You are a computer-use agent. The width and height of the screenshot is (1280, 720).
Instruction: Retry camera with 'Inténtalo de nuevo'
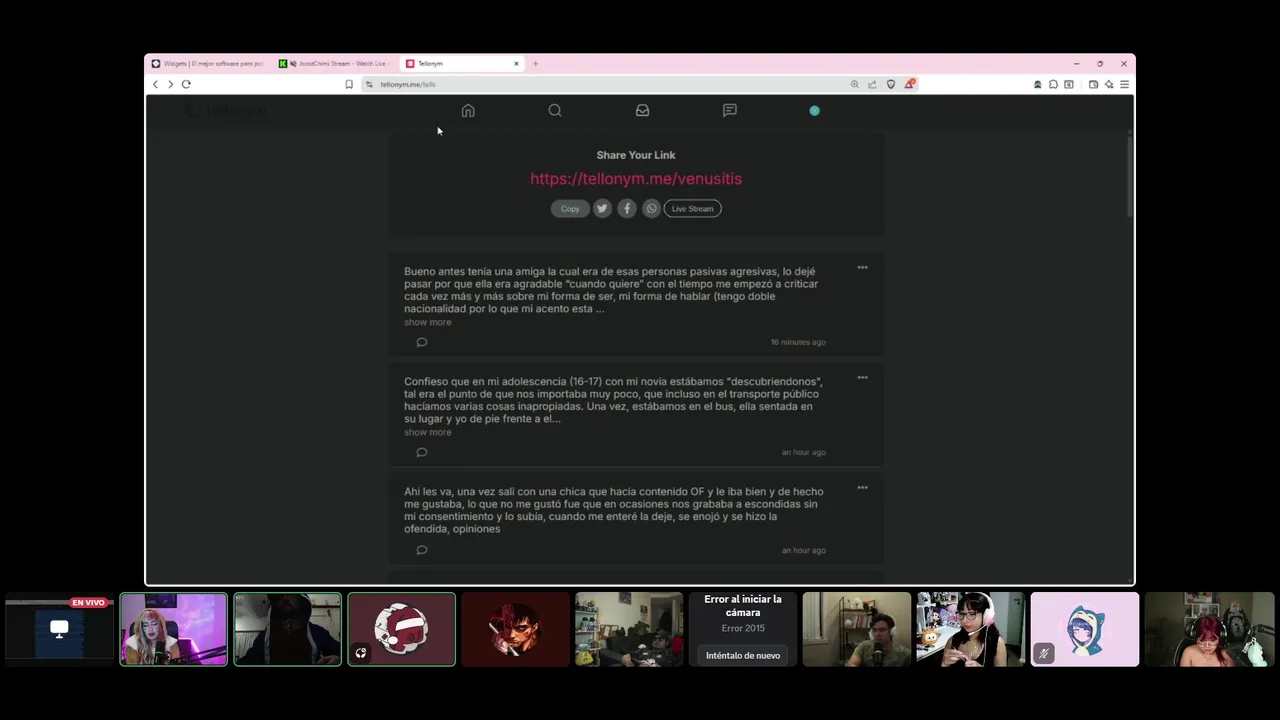(743, 655)
